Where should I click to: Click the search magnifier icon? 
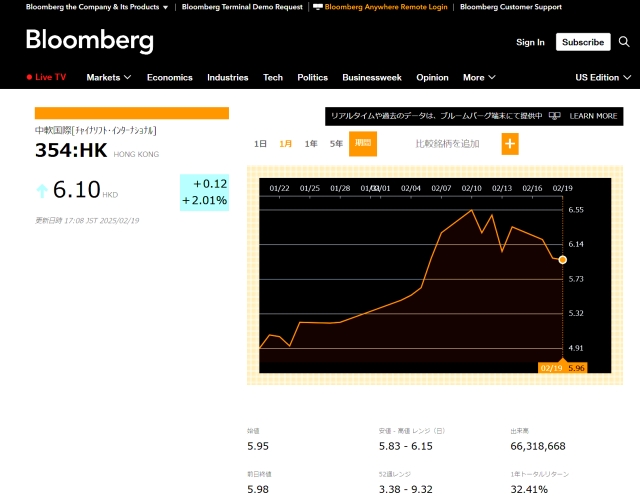[625, 42]
